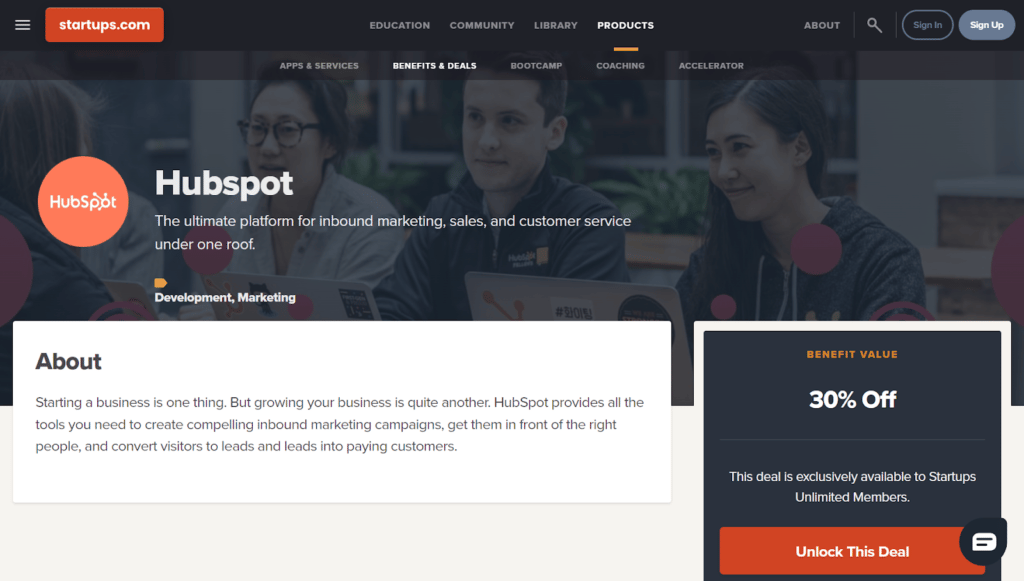Open the Community menu
The width and height of the screenshot is (1024, 581).
(482, 25)
